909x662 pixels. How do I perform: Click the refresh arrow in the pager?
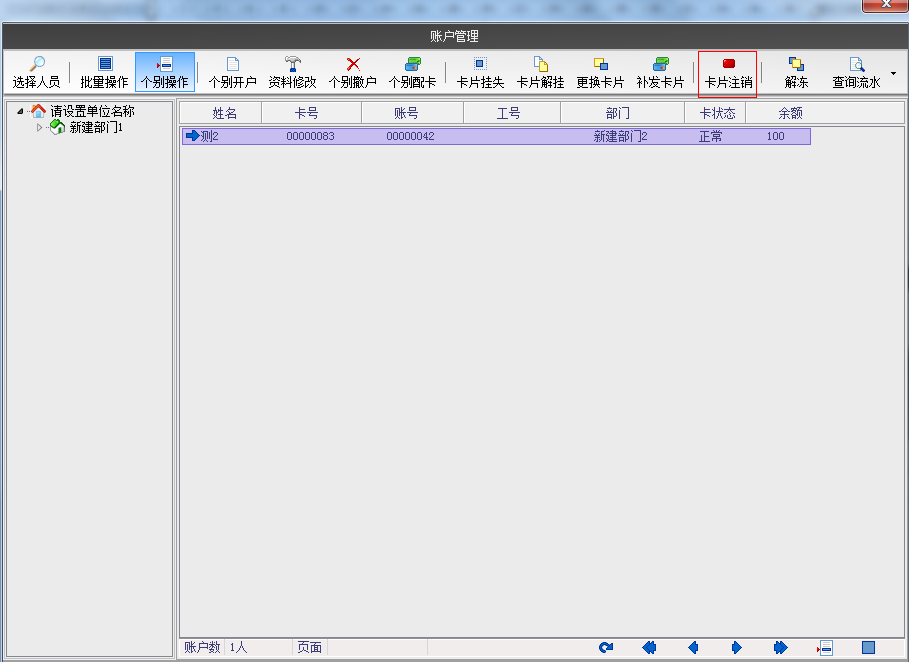click(x=606, y=648)
